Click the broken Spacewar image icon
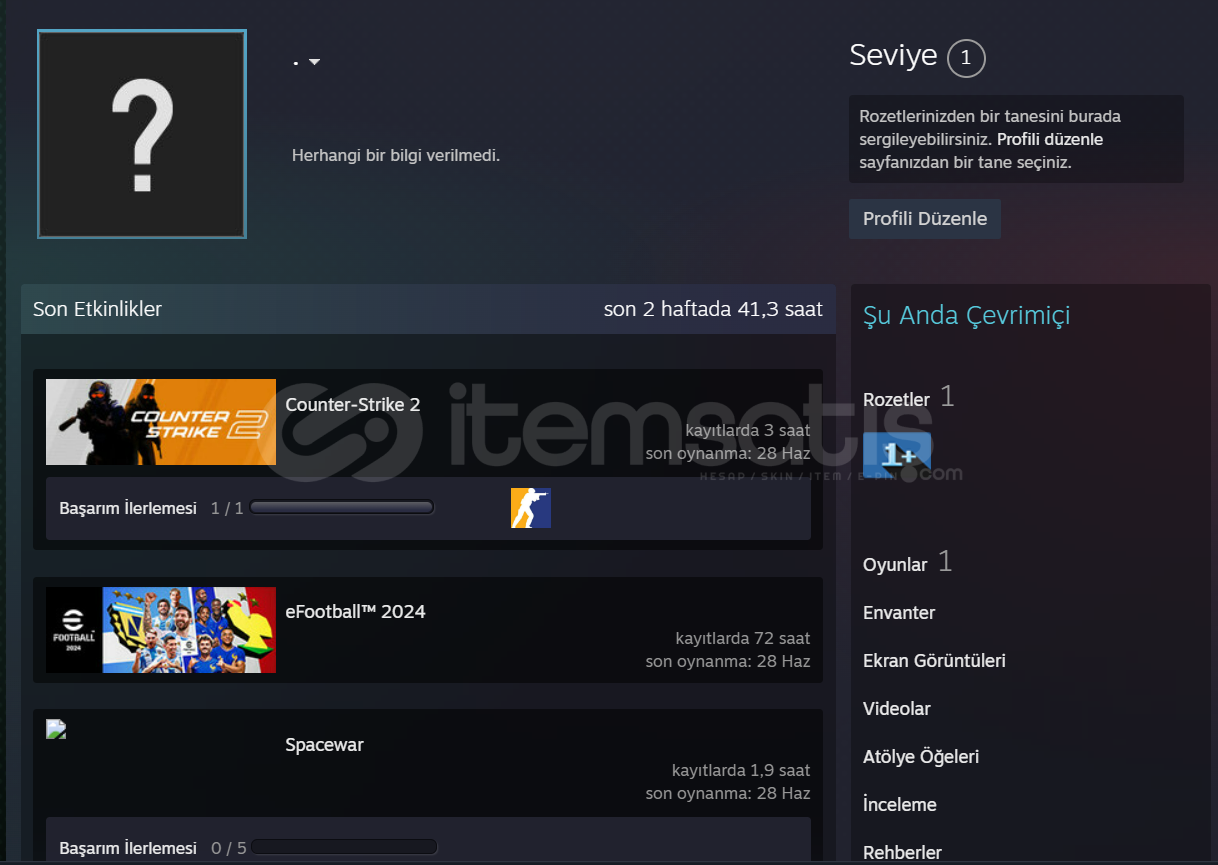The image size is (1218, 865). coord(56,729)
